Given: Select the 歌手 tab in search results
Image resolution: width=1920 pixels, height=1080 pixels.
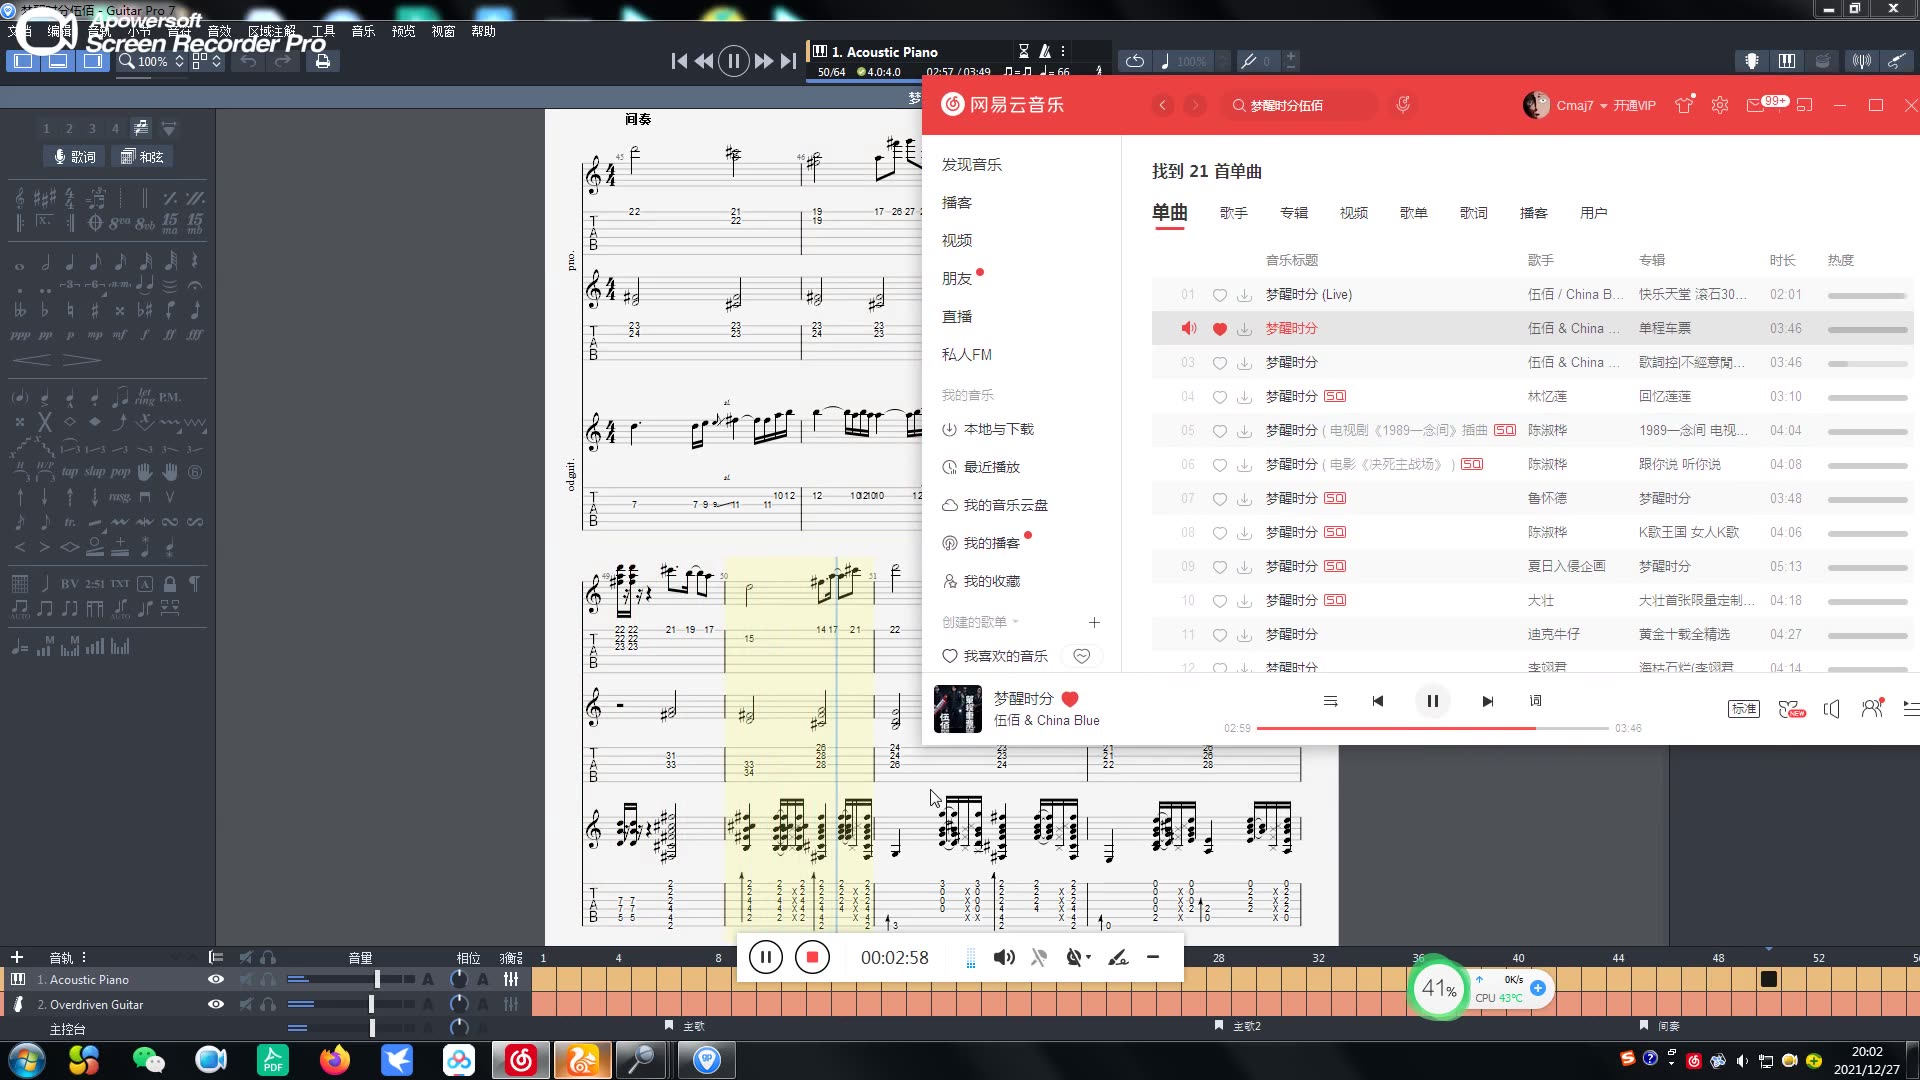Looking at the screenshot, I should click(x=1233, y=212).
